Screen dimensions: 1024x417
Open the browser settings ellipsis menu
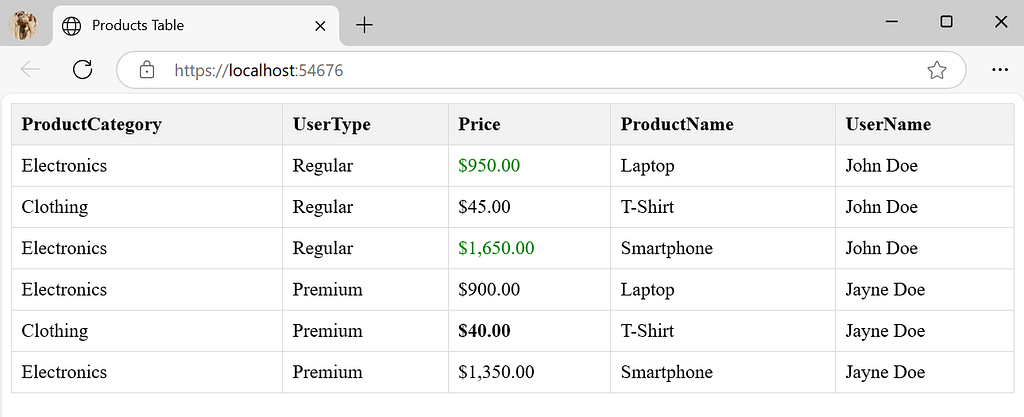pos(1000,70)
